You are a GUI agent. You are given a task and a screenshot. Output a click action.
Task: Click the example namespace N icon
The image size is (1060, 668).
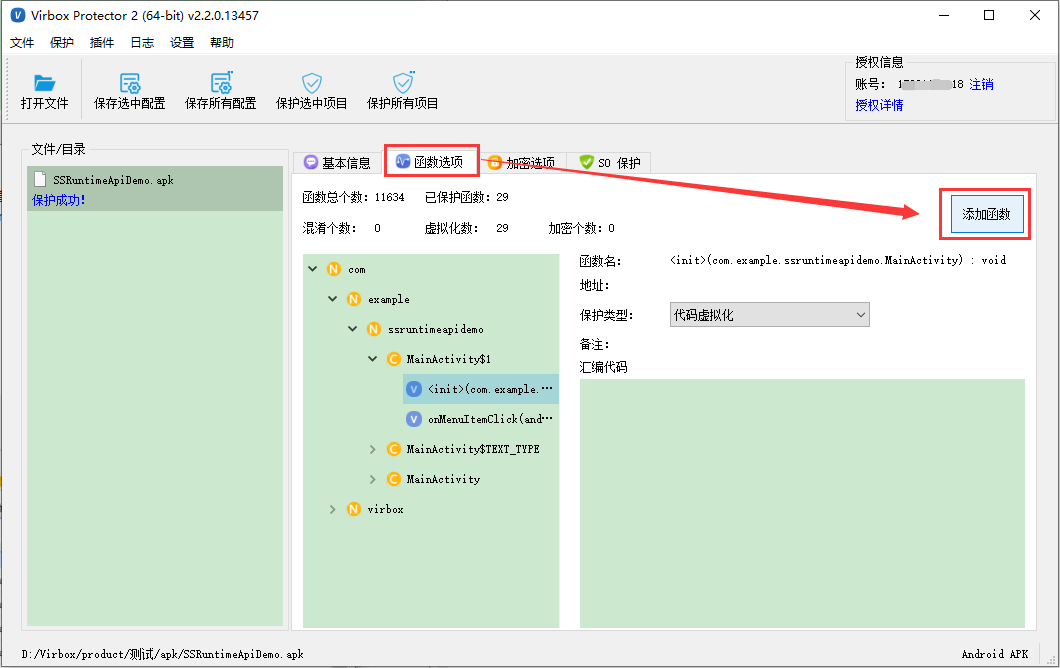pyautogui.click(x=354, y=299)
